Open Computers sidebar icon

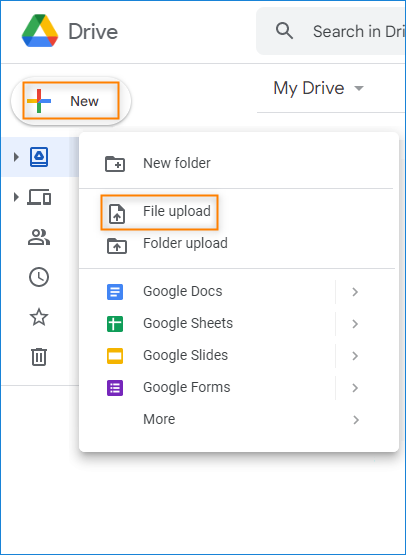tap(39, 197)
